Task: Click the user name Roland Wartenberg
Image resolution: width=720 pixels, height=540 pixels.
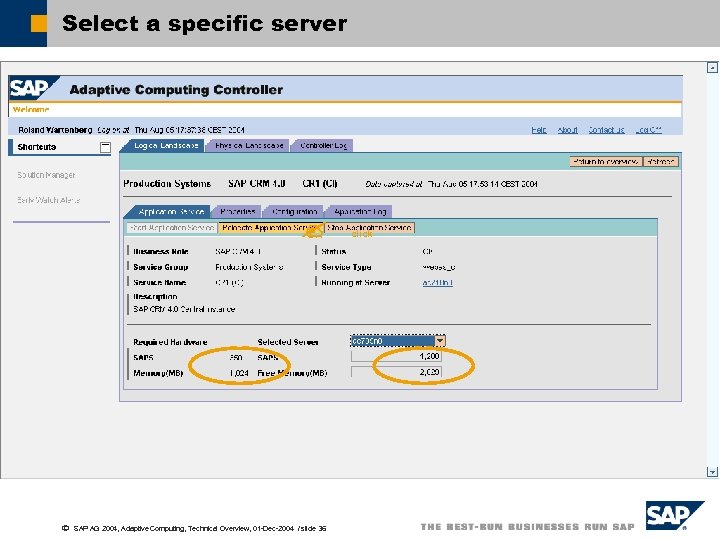Action: tap(56, 130)
